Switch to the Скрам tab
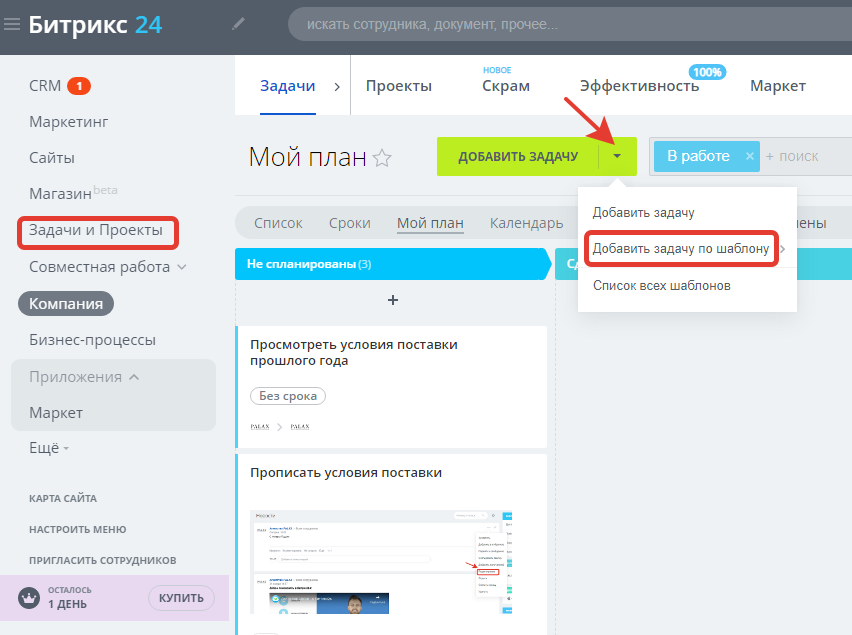The width and height of the screenshot is (852, 635). [x=506, y=86]
